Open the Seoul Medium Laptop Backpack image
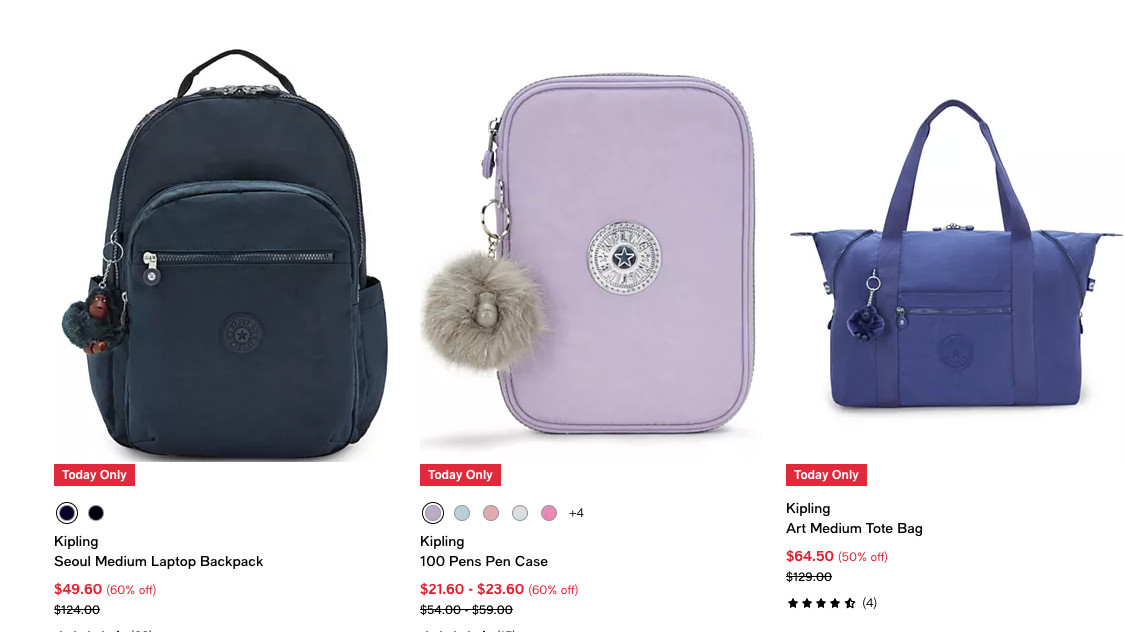 coord(225,253)
